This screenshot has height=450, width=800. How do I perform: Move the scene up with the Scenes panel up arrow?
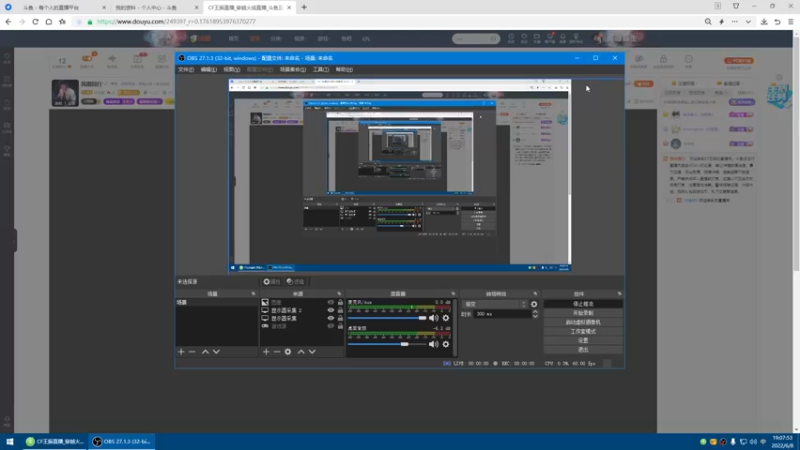click(x=205, y=352)
